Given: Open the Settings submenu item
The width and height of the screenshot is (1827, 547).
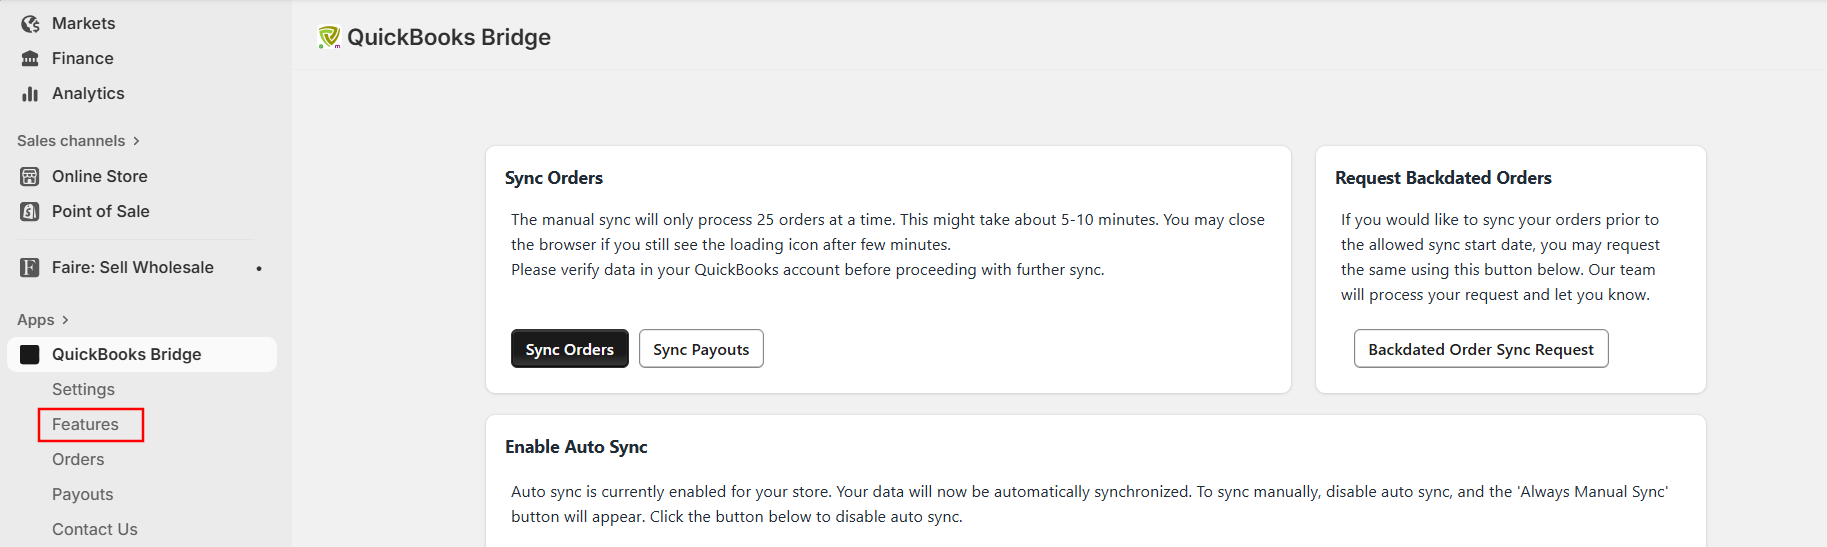Looking at the screenshot, I should tap(83, 389).
